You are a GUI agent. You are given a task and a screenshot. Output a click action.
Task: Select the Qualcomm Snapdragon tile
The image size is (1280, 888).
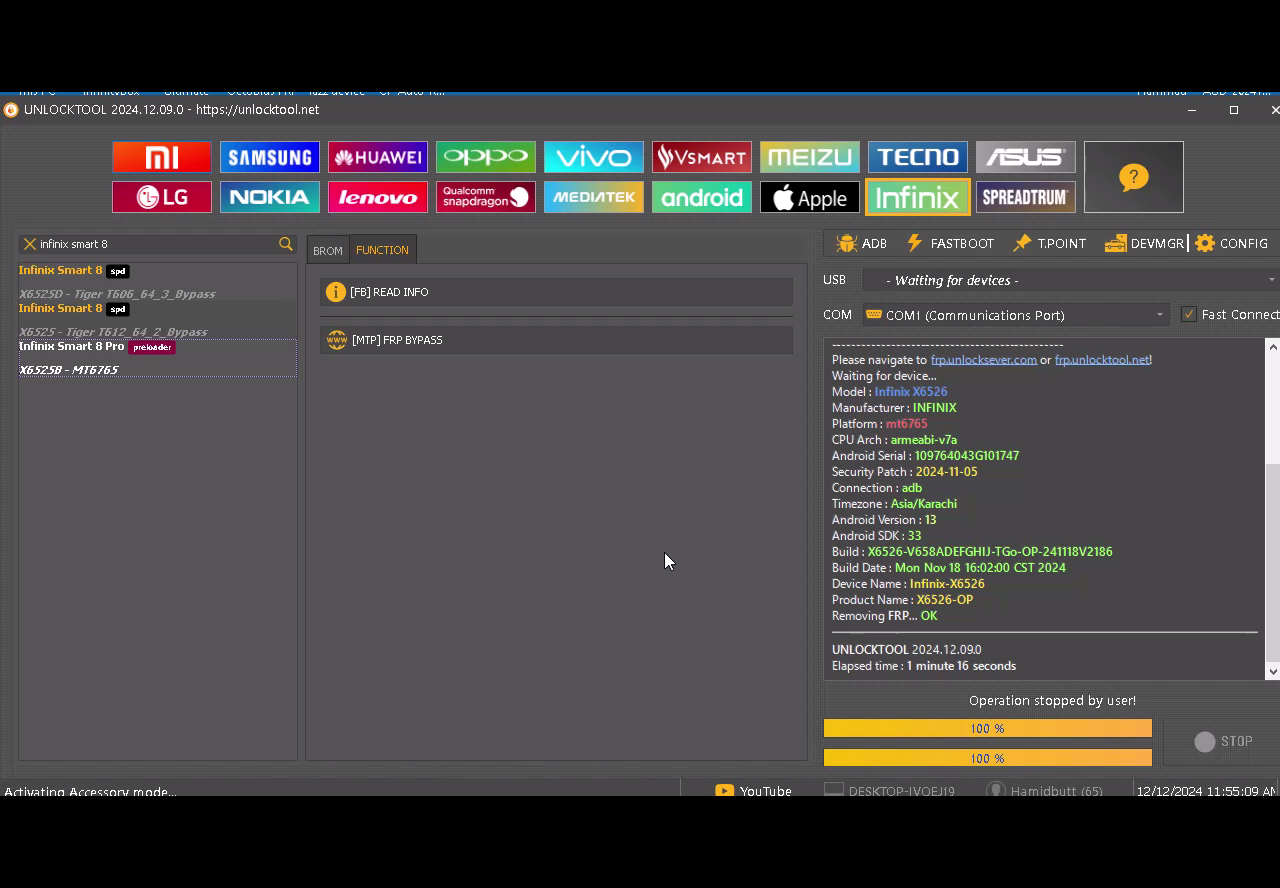tap(486, 197)
